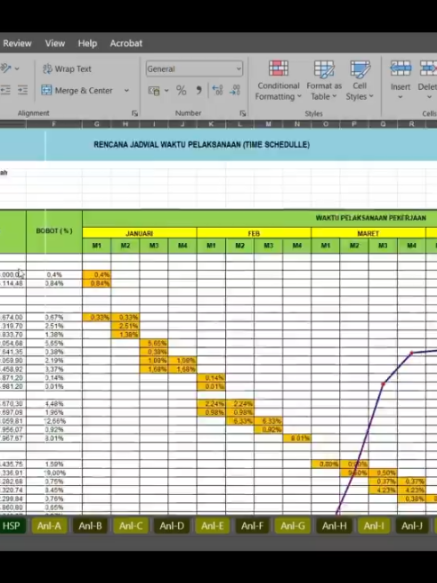Select the yellow MARET month header
This screenshot has width=437, height=583.
368,233
